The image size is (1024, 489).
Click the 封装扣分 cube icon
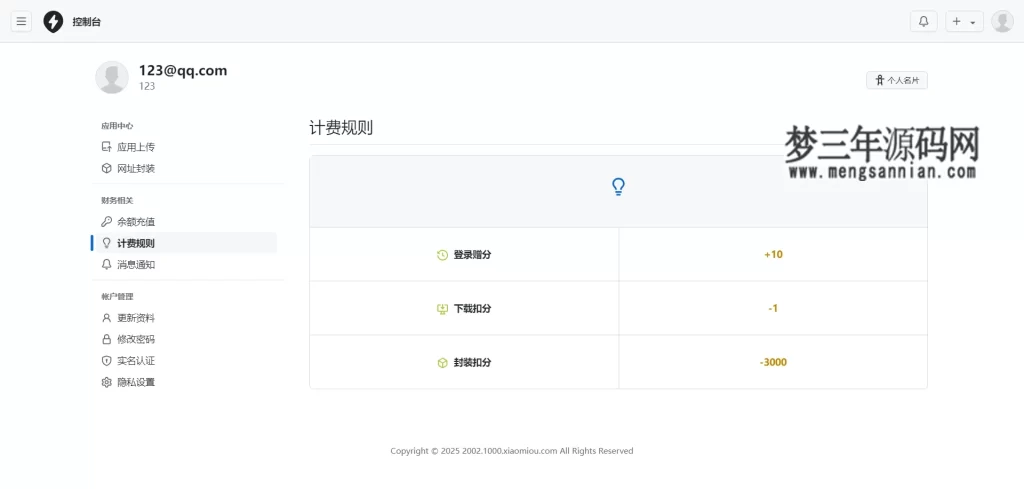[x=442, y=363]
